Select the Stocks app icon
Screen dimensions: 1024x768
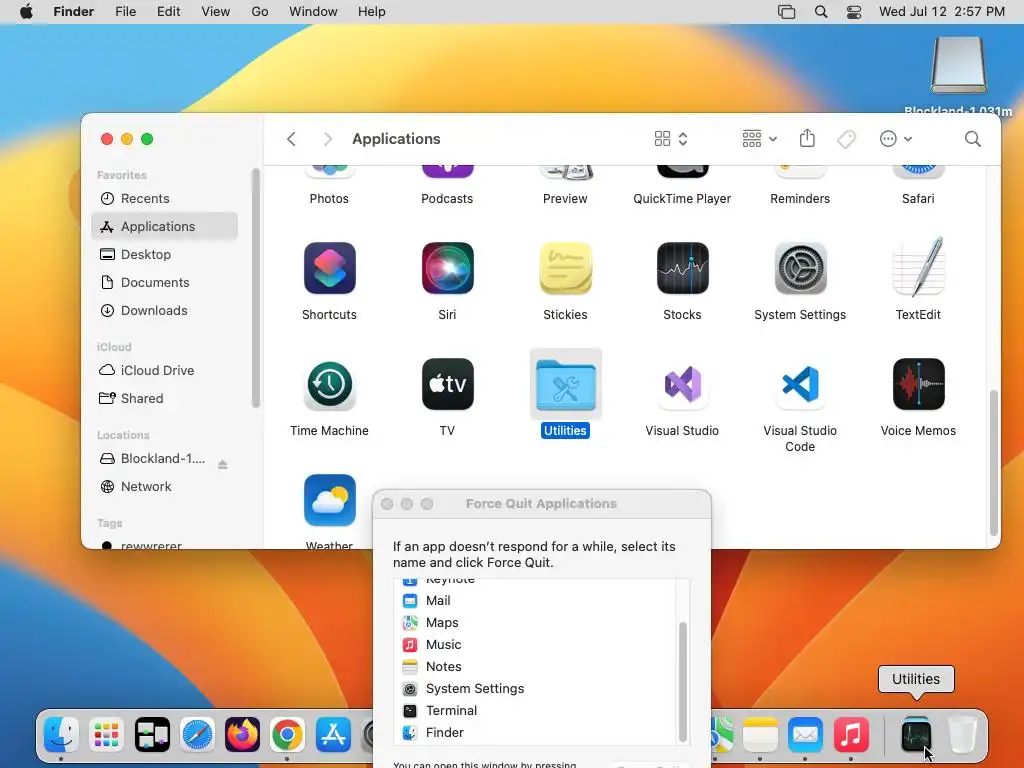point(682,268)
